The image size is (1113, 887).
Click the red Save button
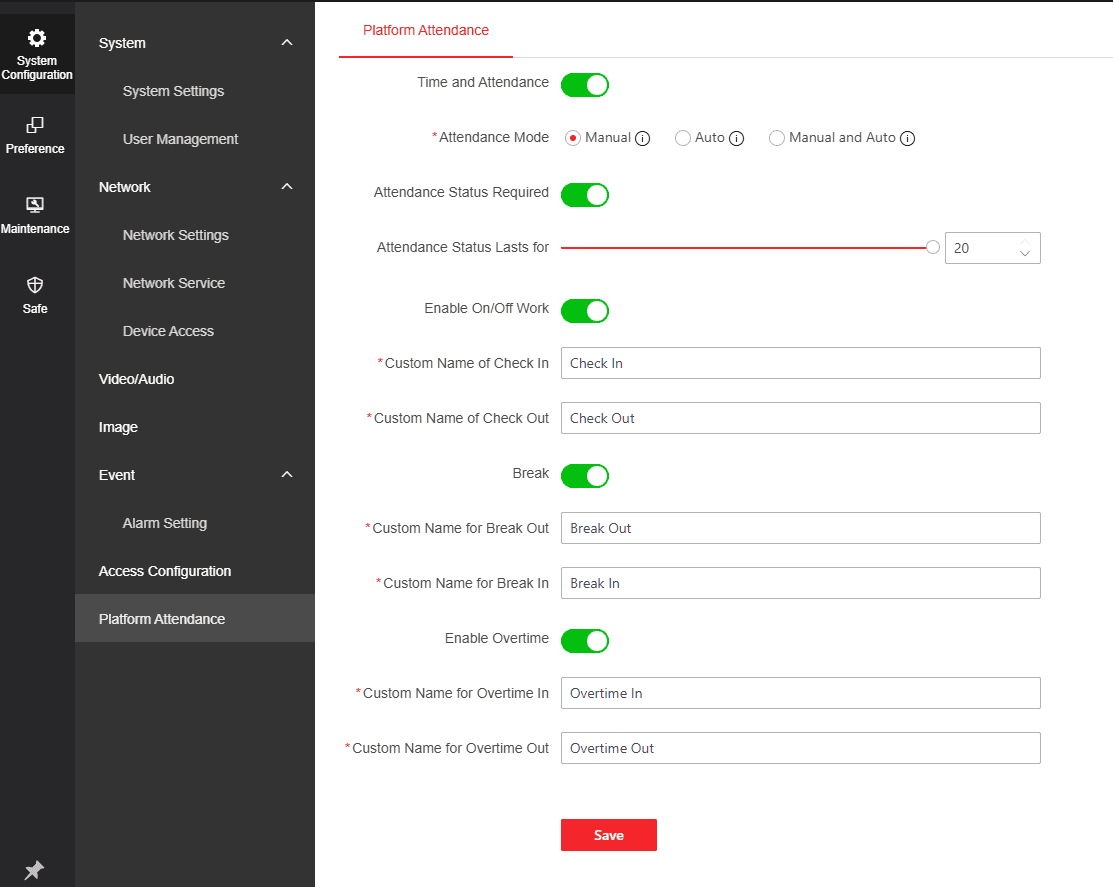(x=608, y=835)
